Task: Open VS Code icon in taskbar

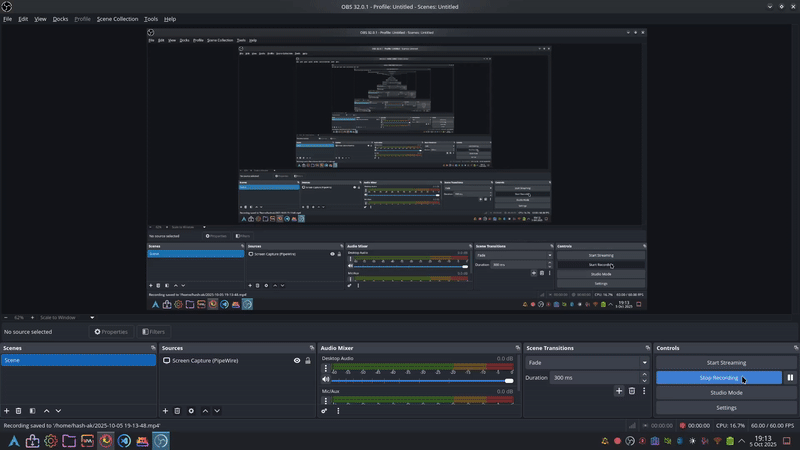Action: click(124, 441)
